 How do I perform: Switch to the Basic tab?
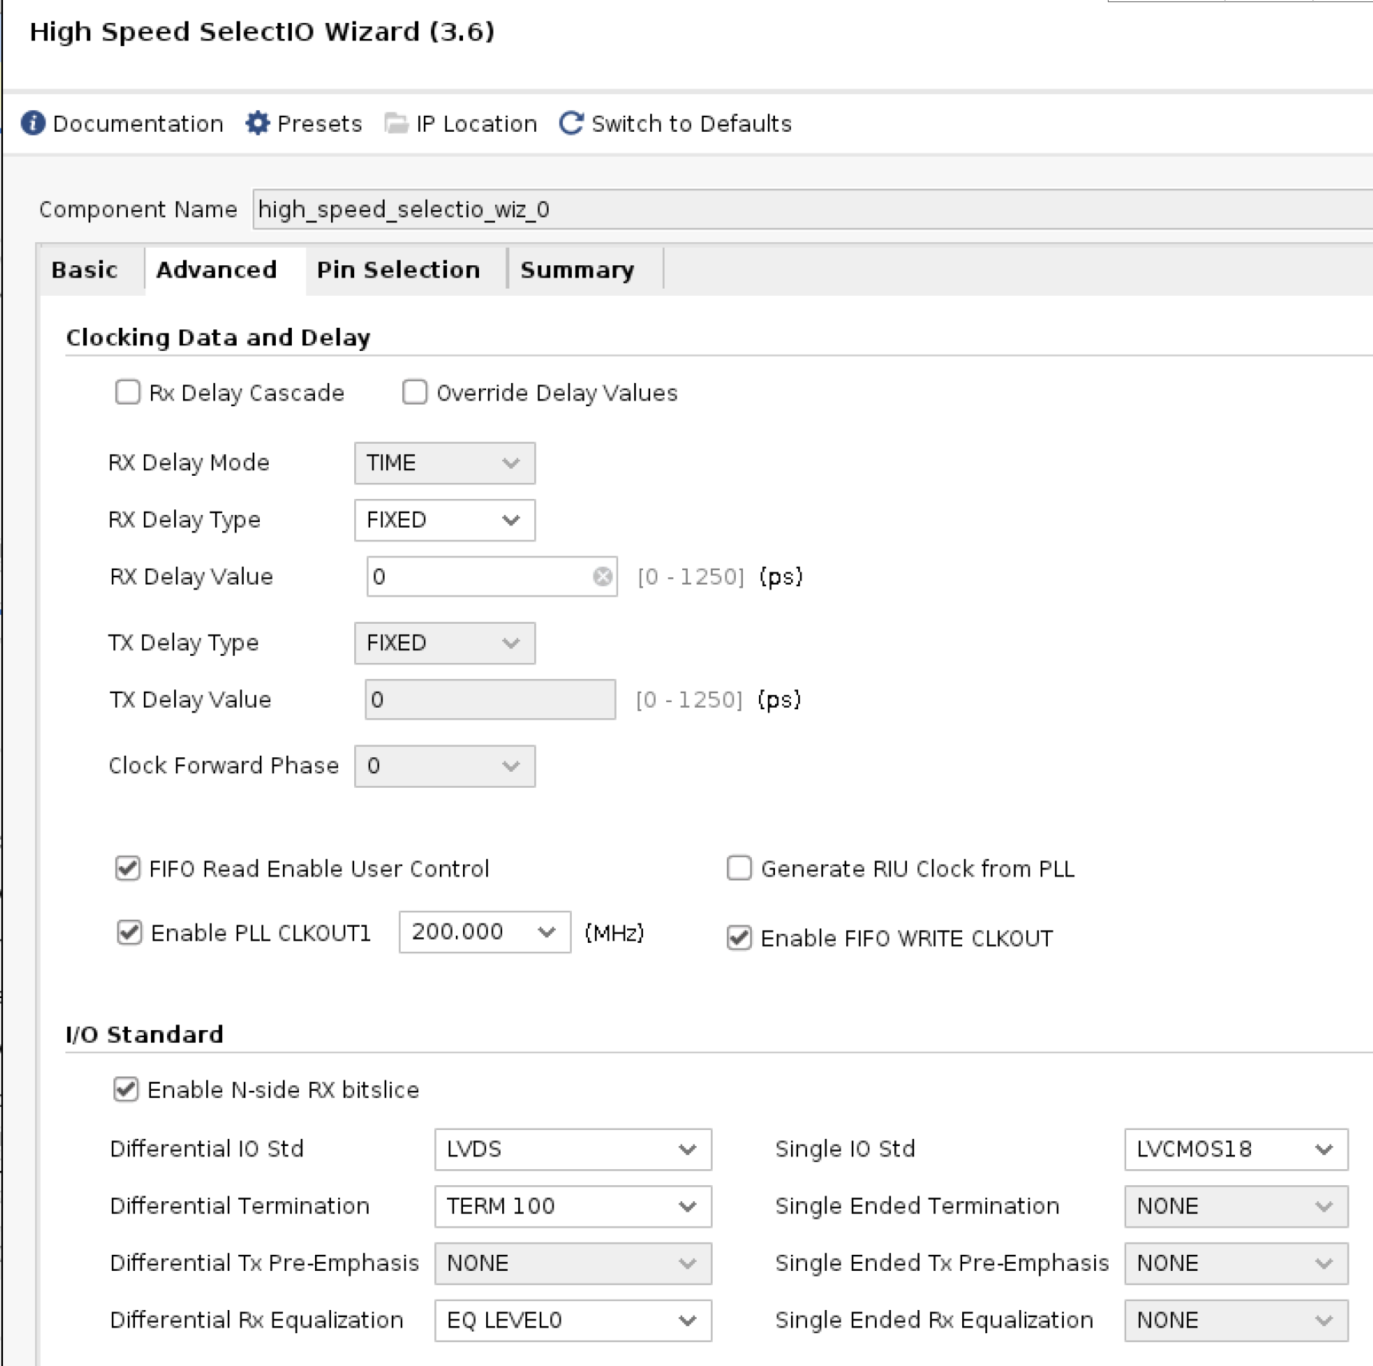[85, 270]
